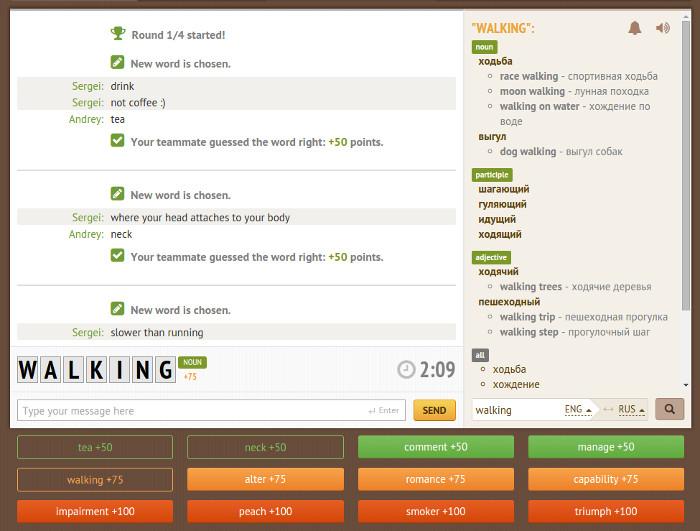Focus the chat message input field

[x=211, y=410]
